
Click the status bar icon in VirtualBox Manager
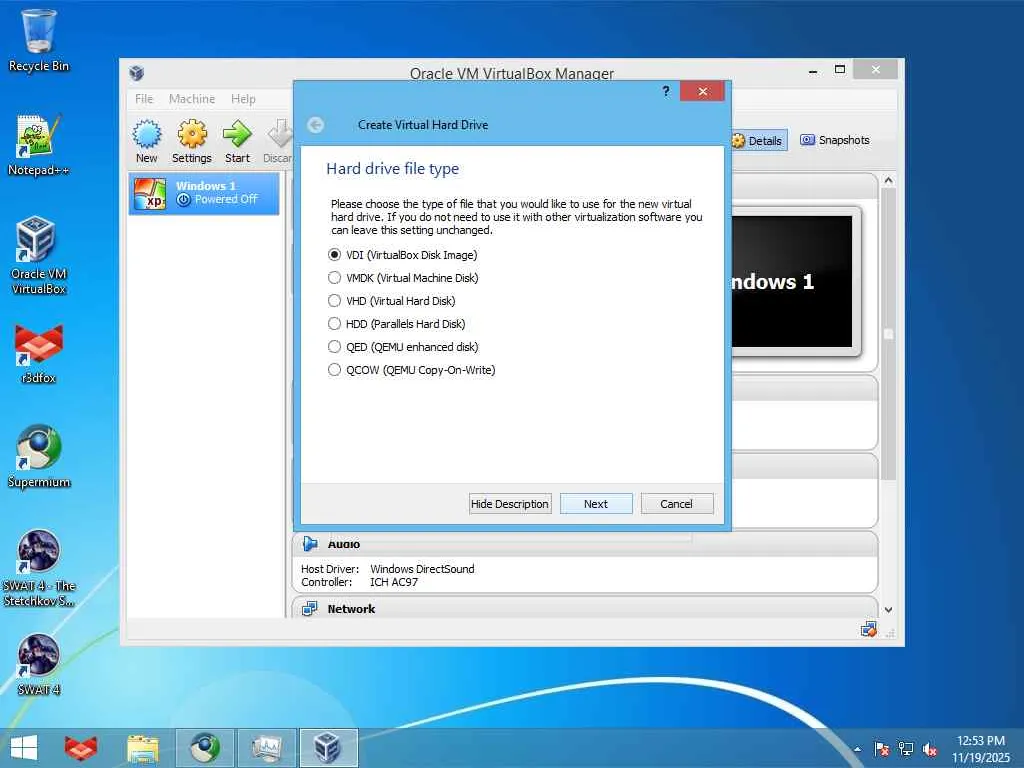(868, 630)
